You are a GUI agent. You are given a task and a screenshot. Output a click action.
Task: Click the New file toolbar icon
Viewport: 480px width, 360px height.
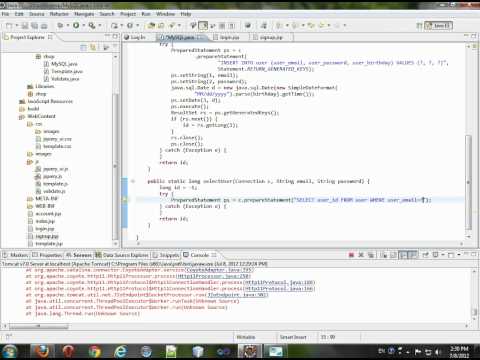[x=9, y=26]
